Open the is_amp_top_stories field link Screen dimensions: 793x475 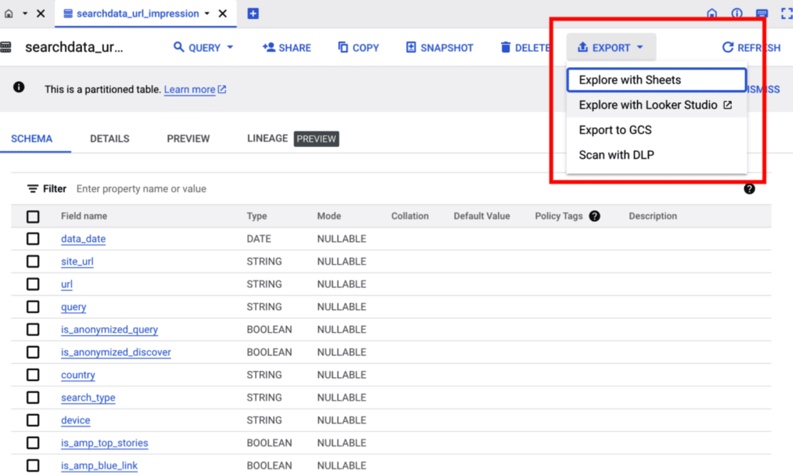(x=105, y=443)
